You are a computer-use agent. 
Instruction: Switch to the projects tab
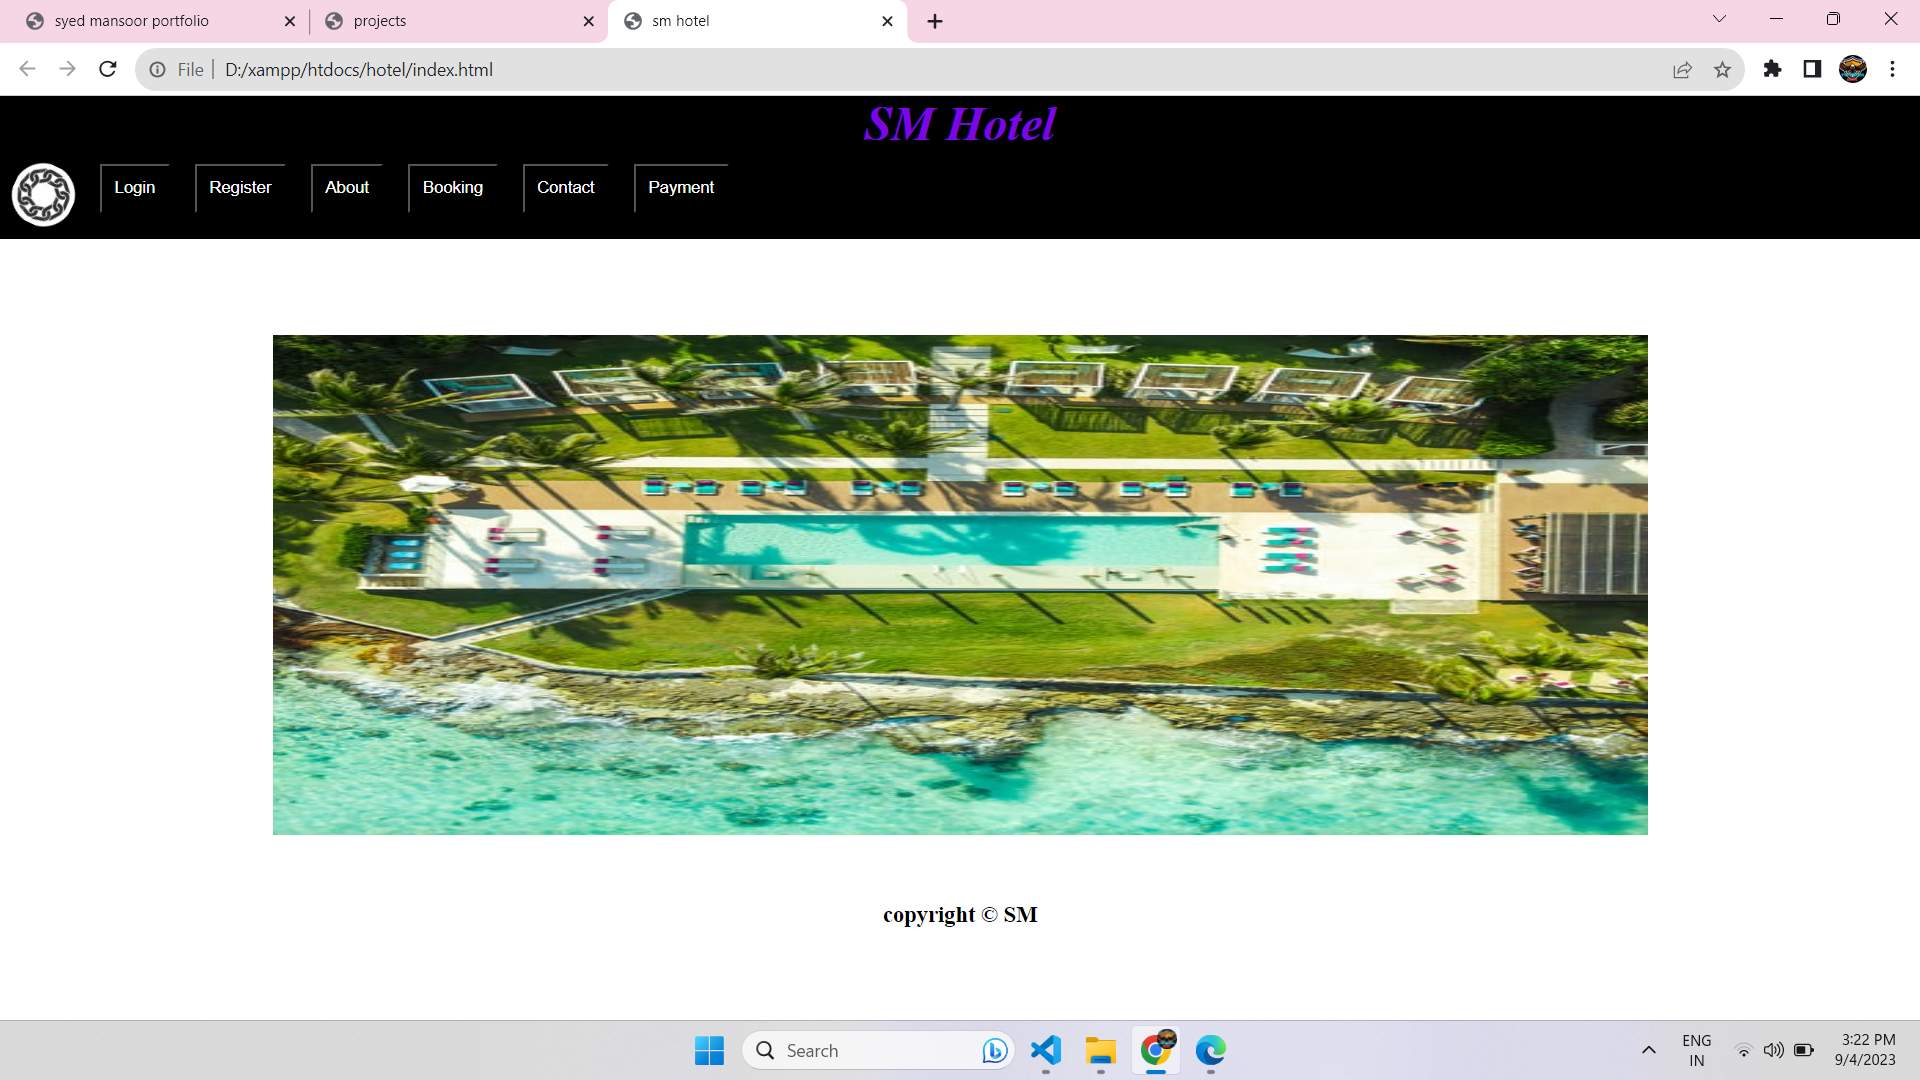tap(460, 21)
